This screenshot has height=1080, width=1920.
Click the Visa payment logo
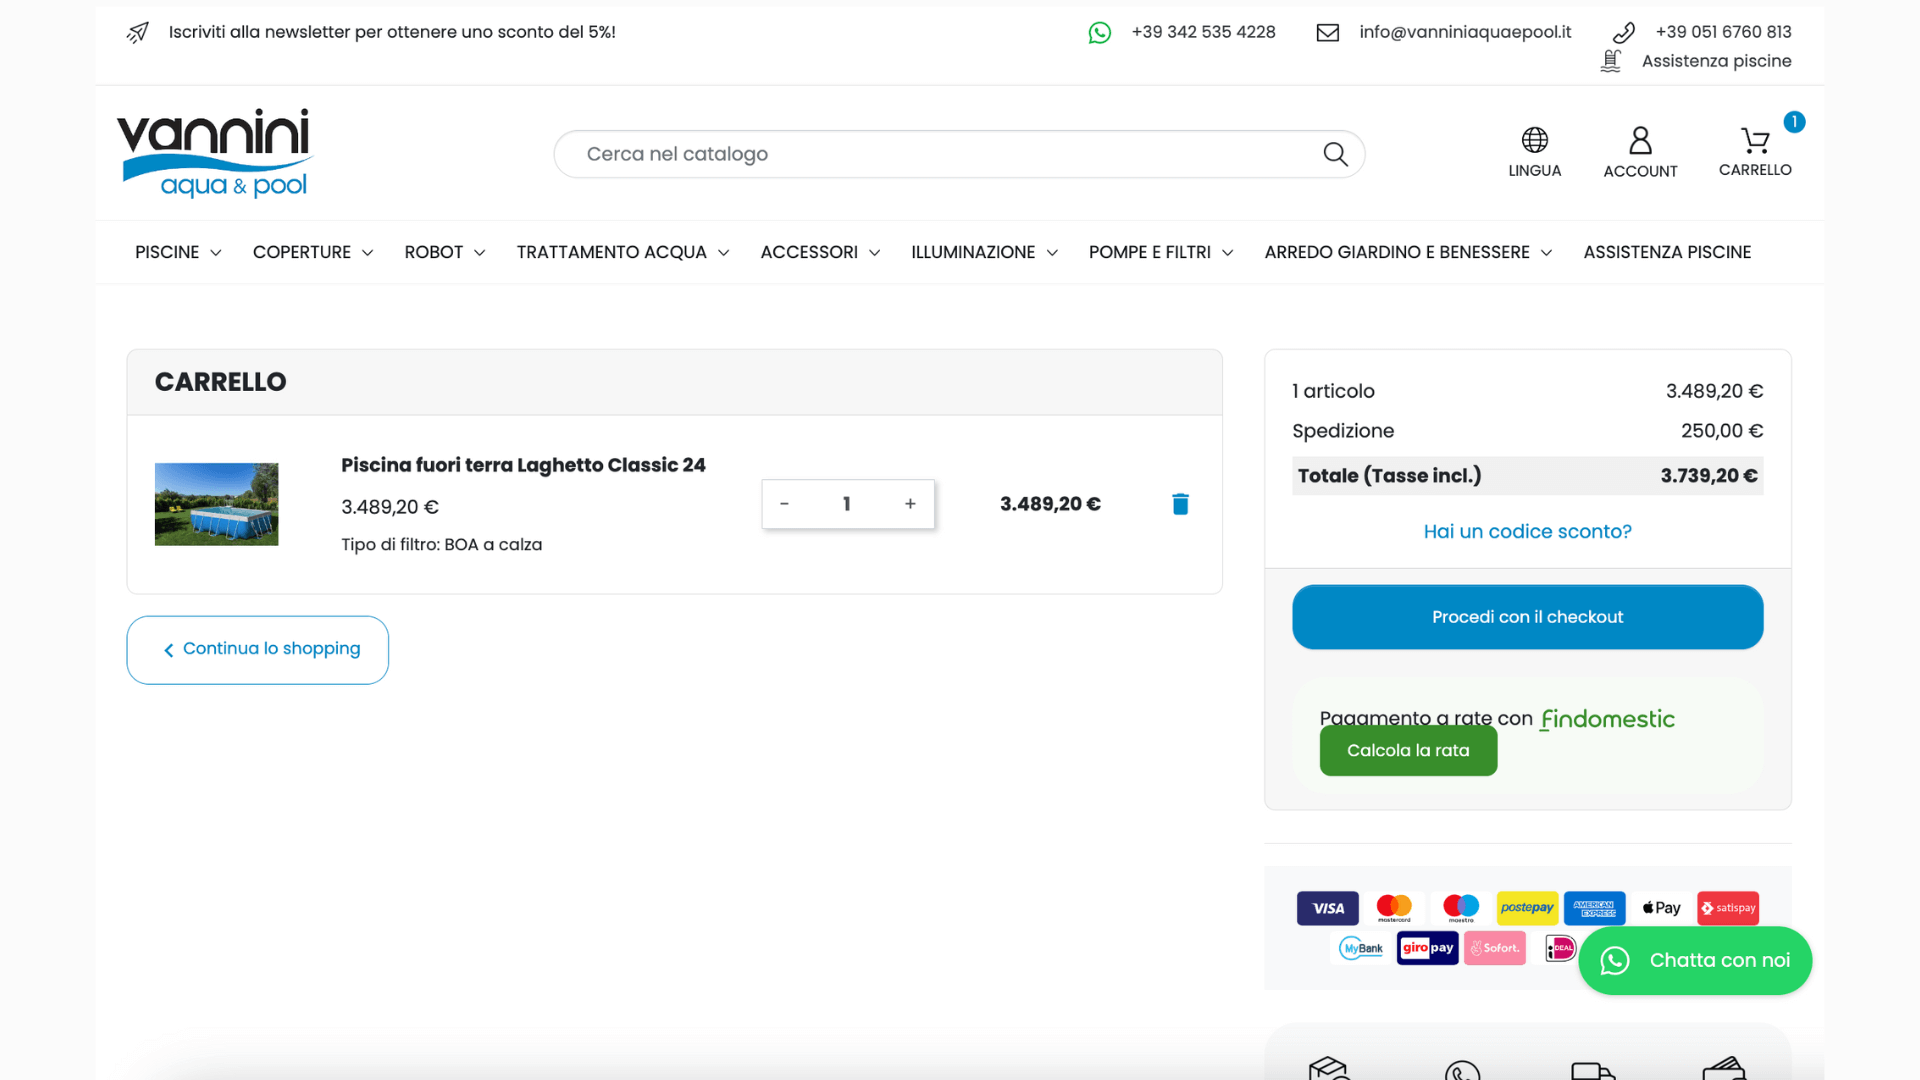click(x=1328, y=908)
